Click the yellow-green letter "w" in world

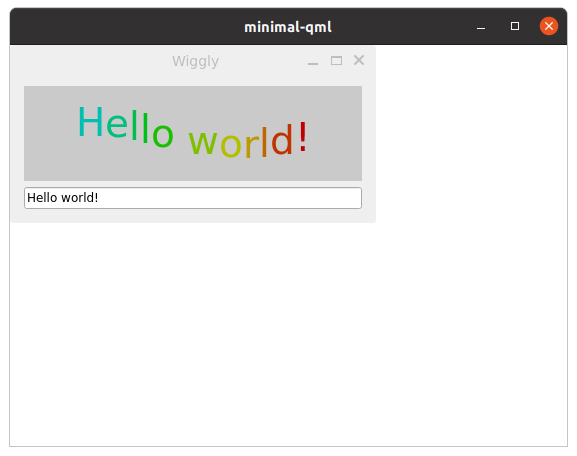[202, 142]
